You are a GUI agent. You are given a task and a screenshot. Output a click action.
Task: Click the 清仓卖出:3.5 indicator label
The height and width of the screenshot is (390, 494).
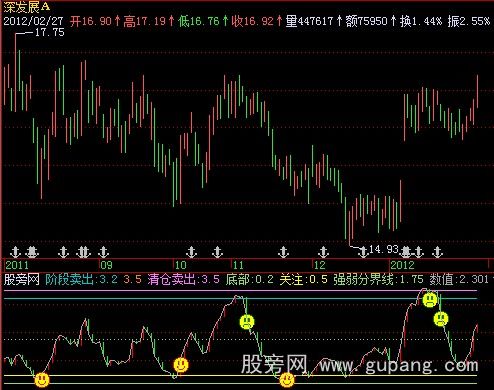pos(184,279)
